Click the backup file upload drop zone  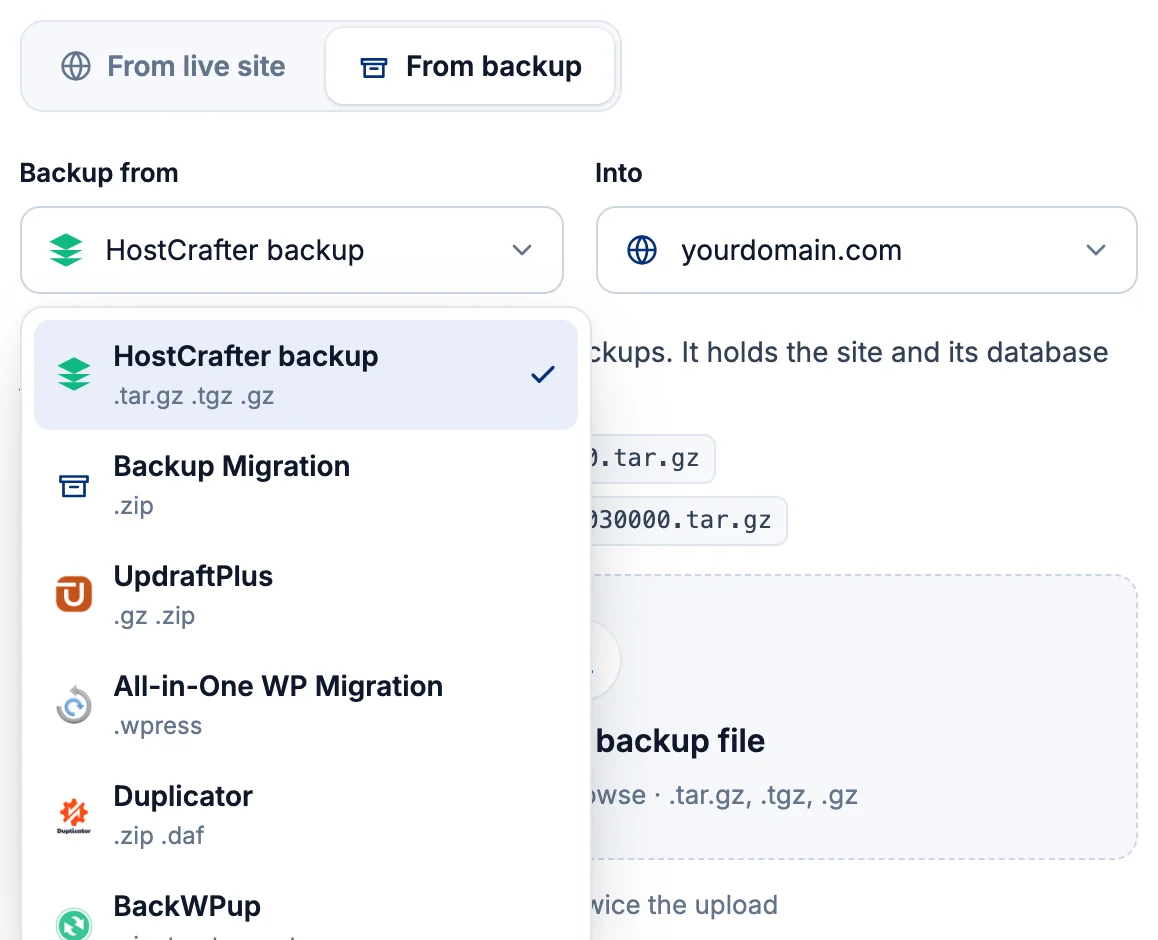(x=864, y=716)
